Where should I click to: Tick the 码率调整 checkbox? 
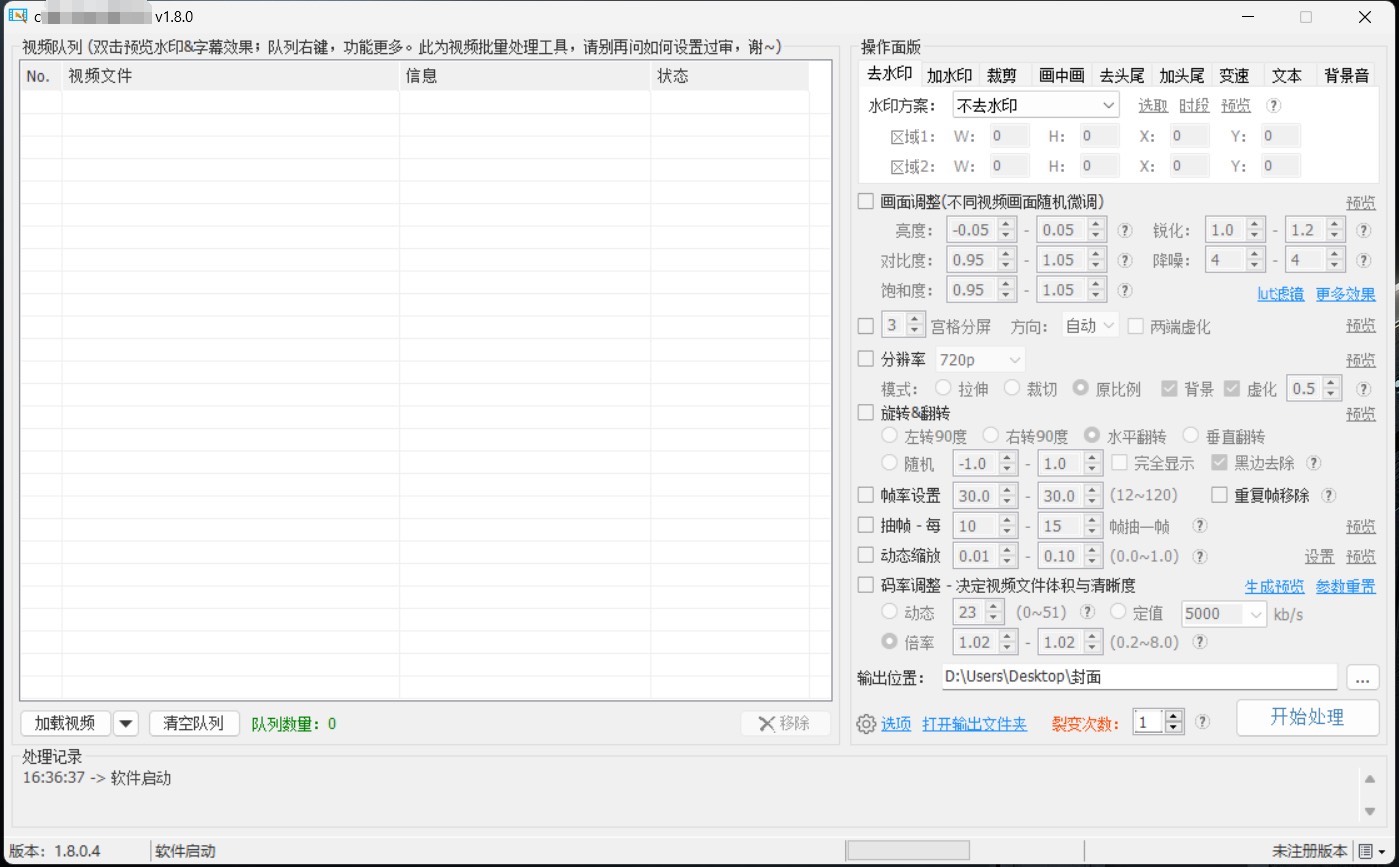(x=866, y=585)
